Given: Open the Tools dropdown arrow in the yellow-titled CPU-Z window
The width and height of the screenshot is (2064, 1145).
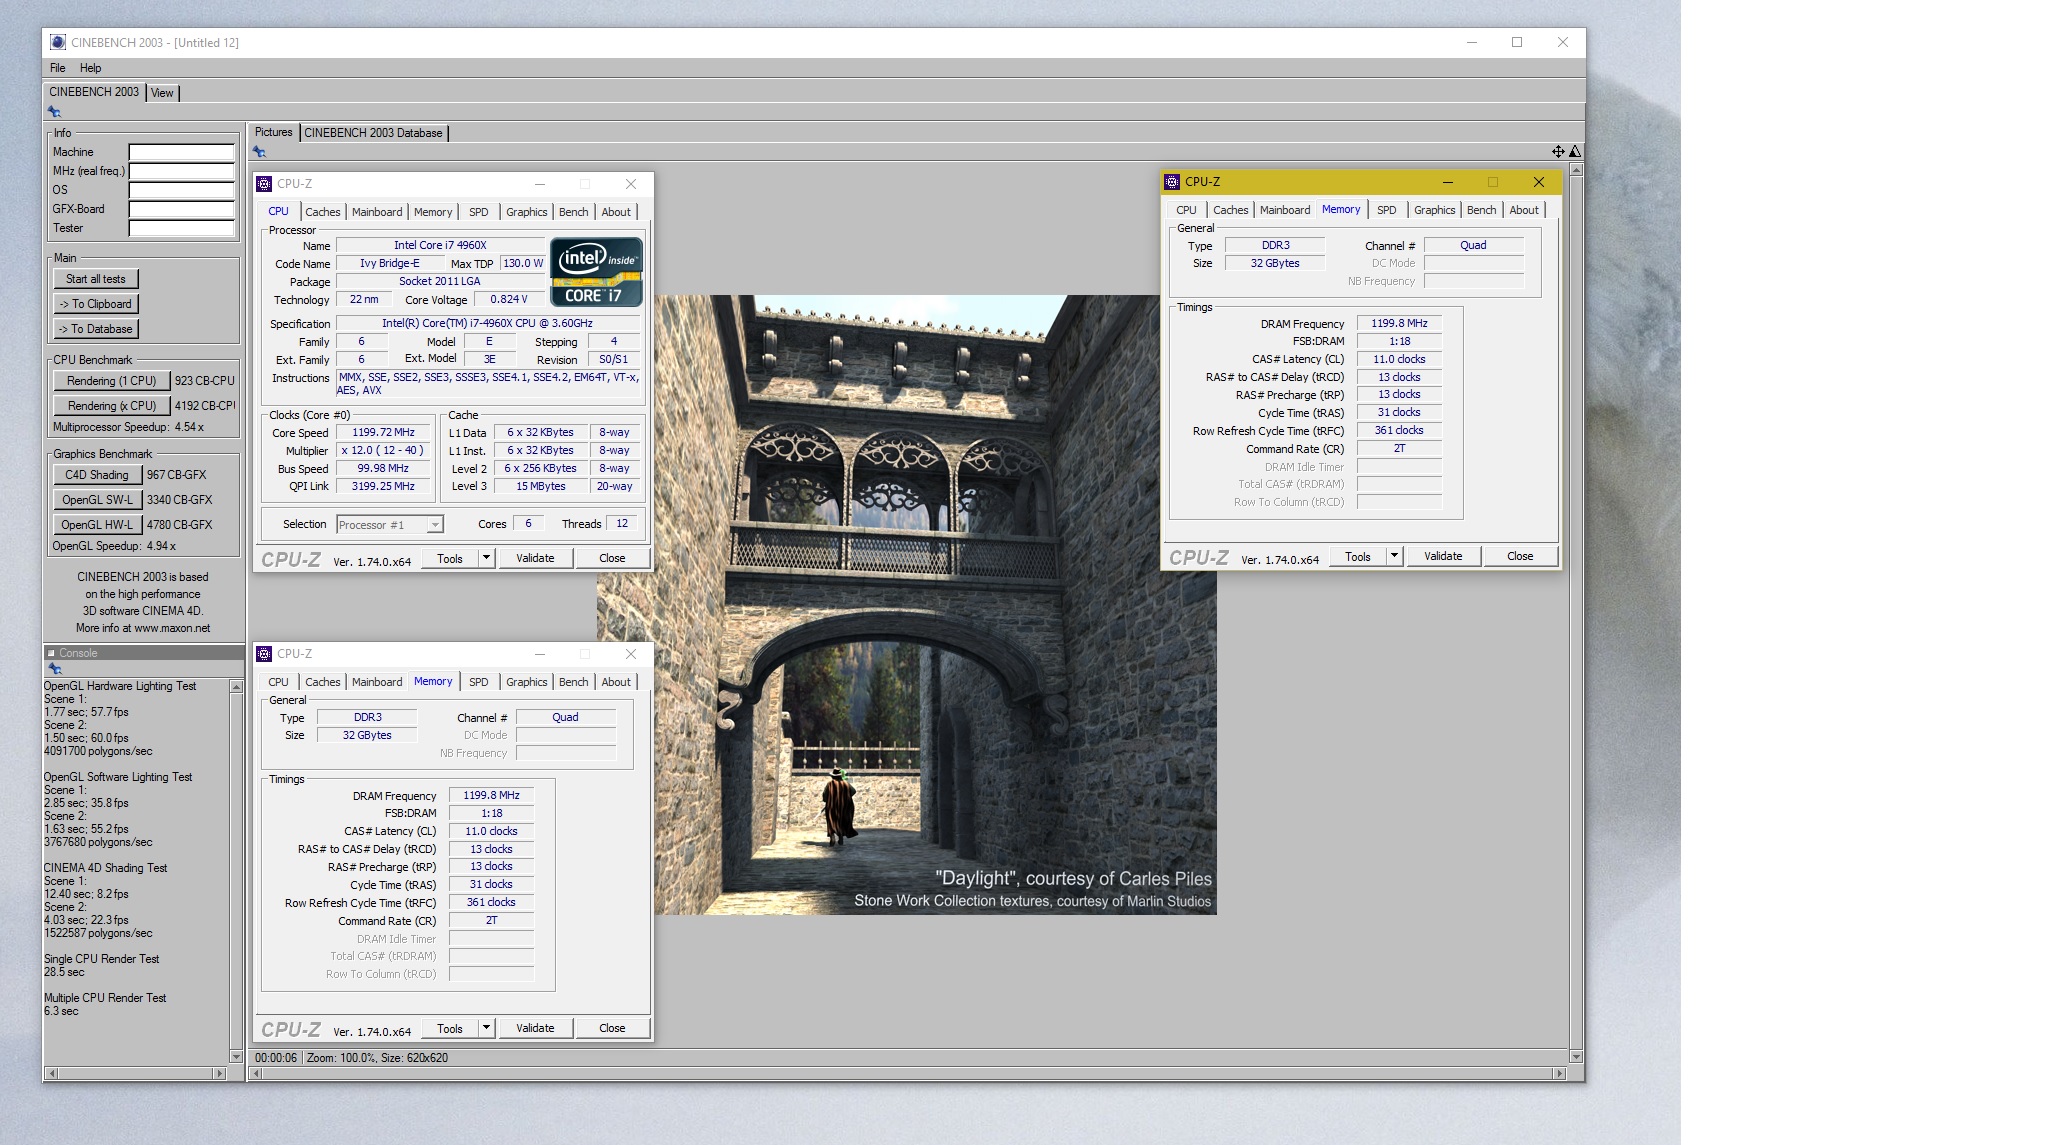Looking at the screenshot, I should [1394, 556].
